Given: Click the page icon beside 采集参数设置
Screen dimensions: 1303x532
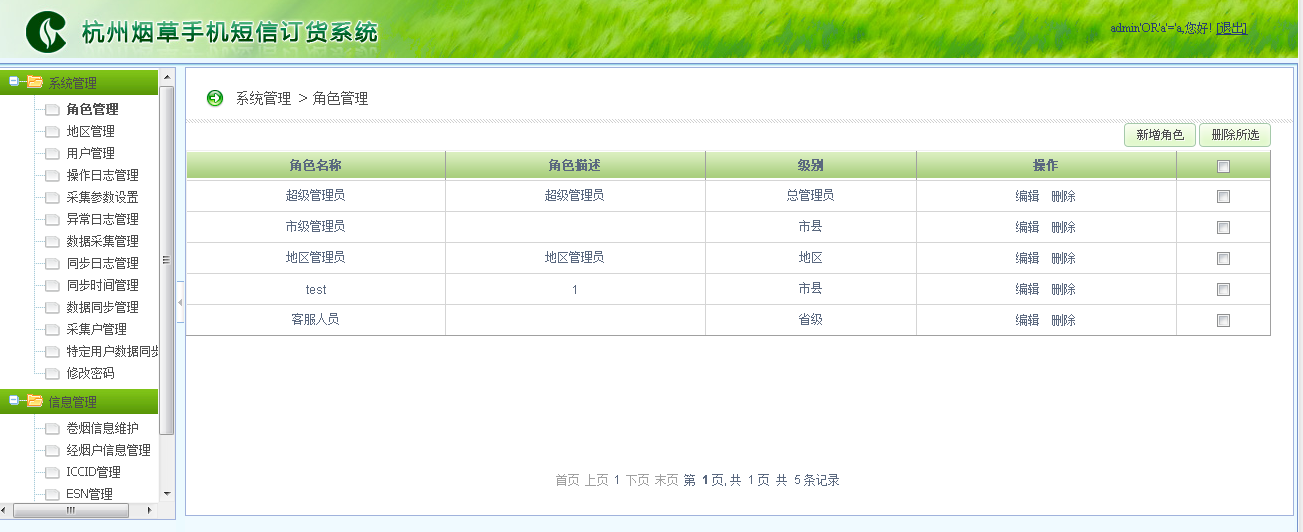Looking at the screenshot, I should 52,198.
